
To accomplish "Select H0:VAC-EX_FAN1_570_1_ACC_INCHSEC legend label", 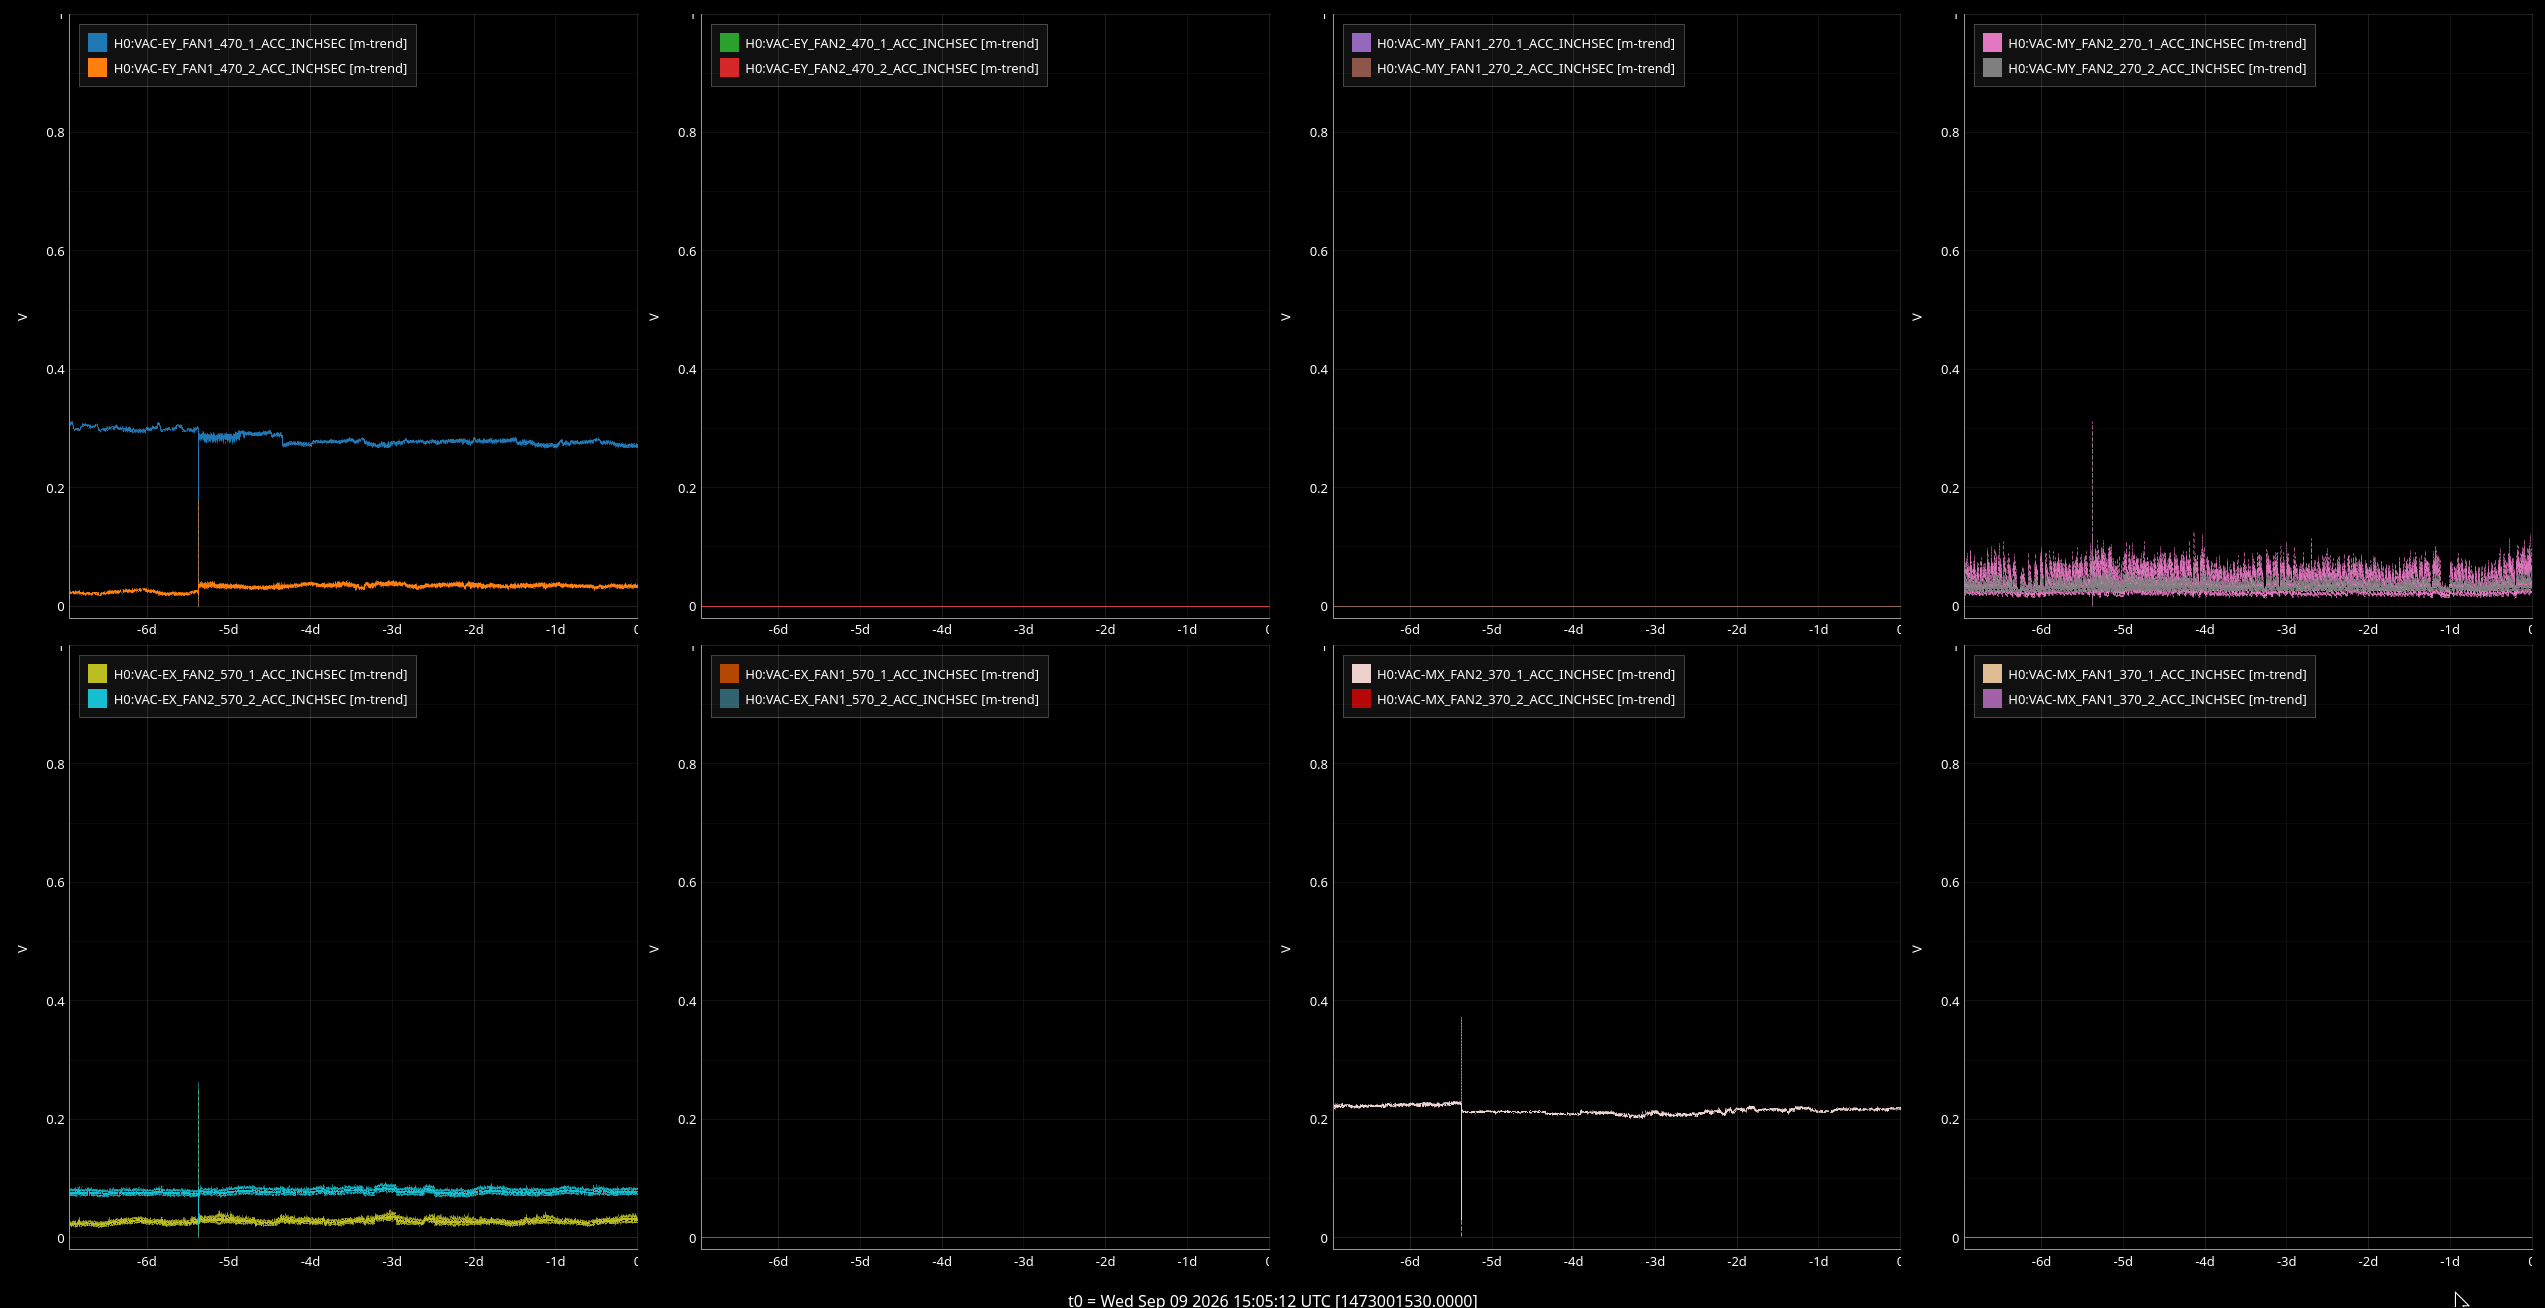I will tap(892, 674).
